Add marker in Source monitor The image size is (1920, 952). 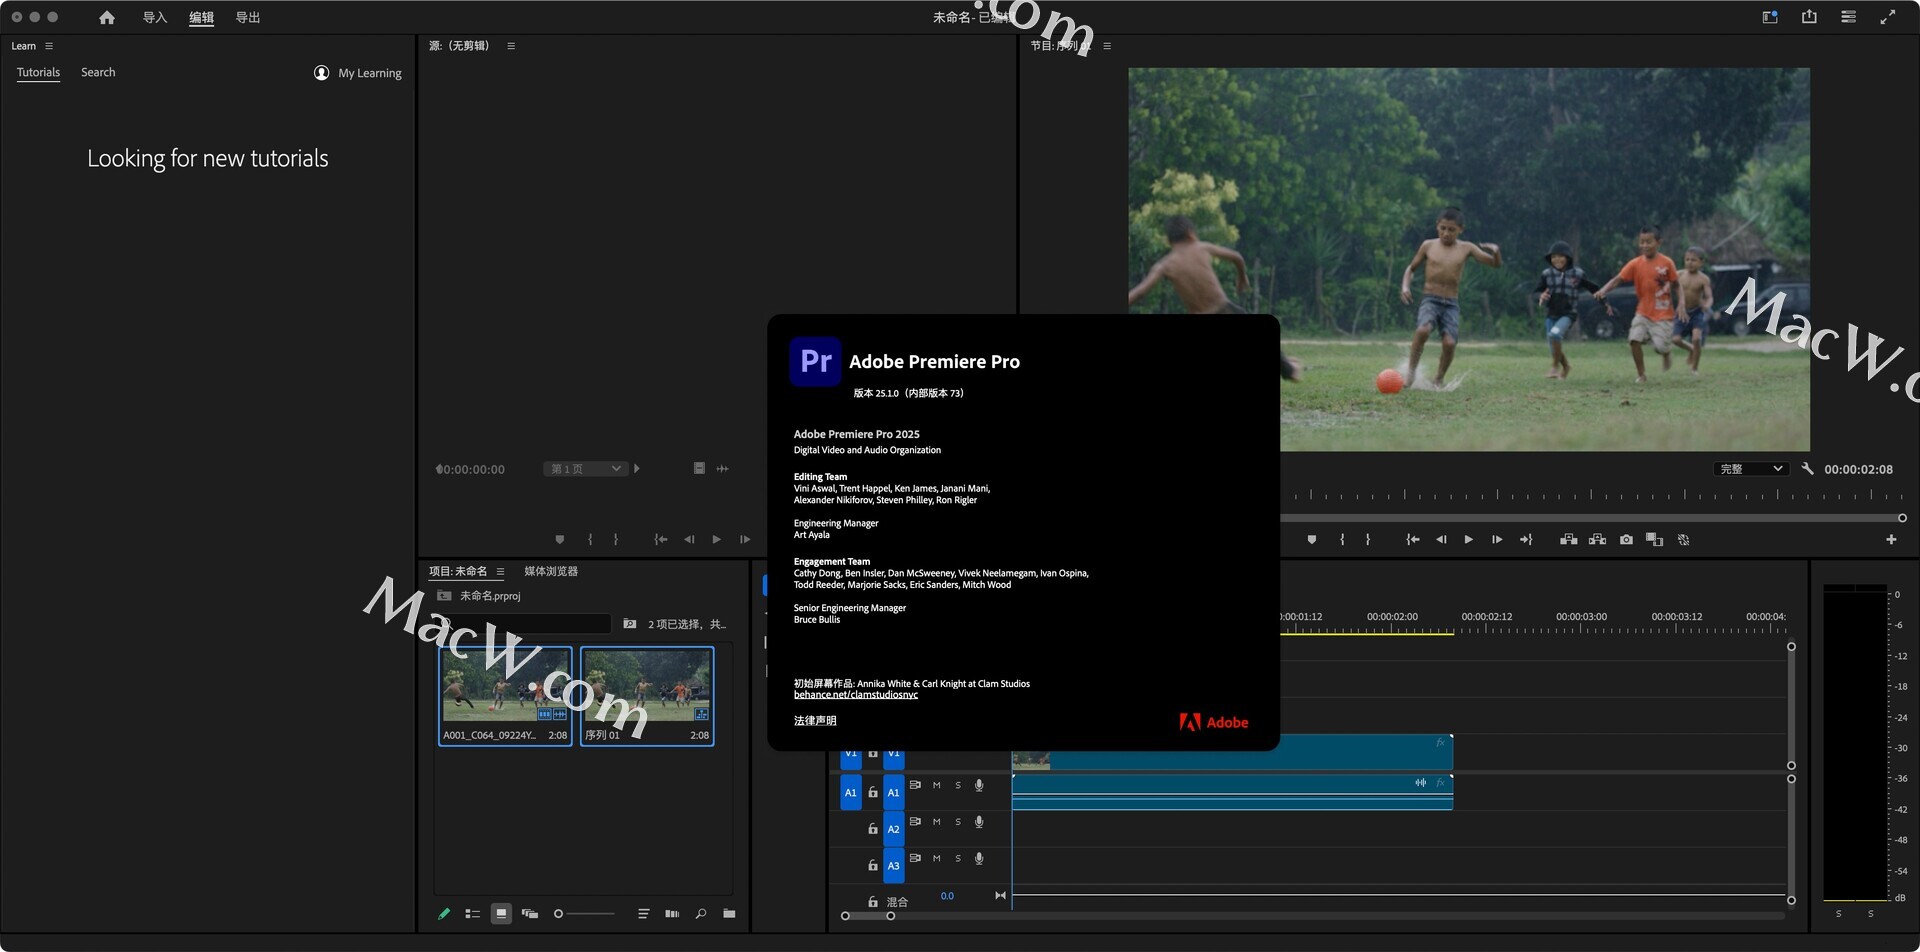coord(560,539)
